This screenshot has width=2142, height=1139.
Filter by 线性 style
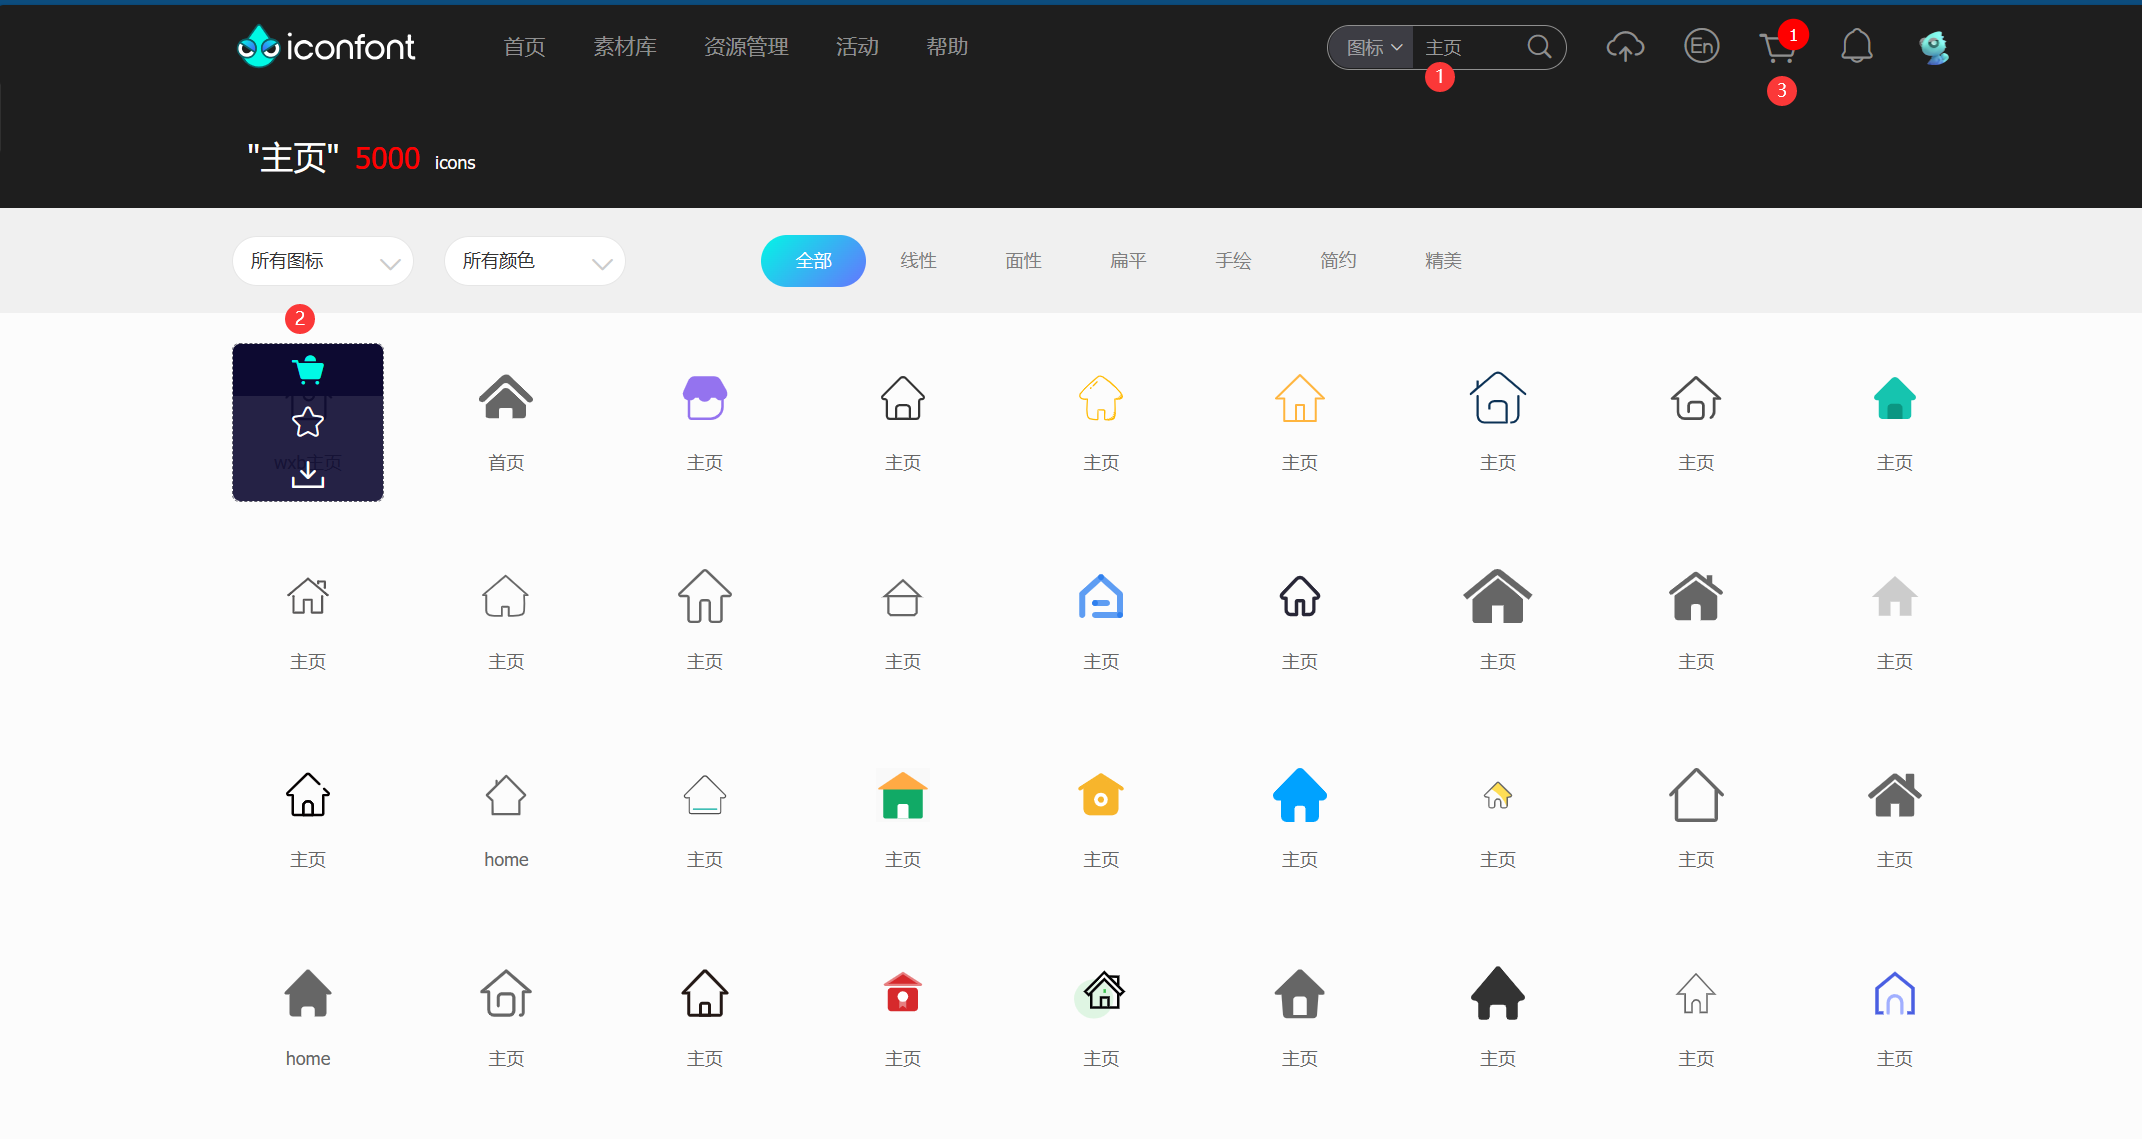pyautogui.click(x=918, y=261)
